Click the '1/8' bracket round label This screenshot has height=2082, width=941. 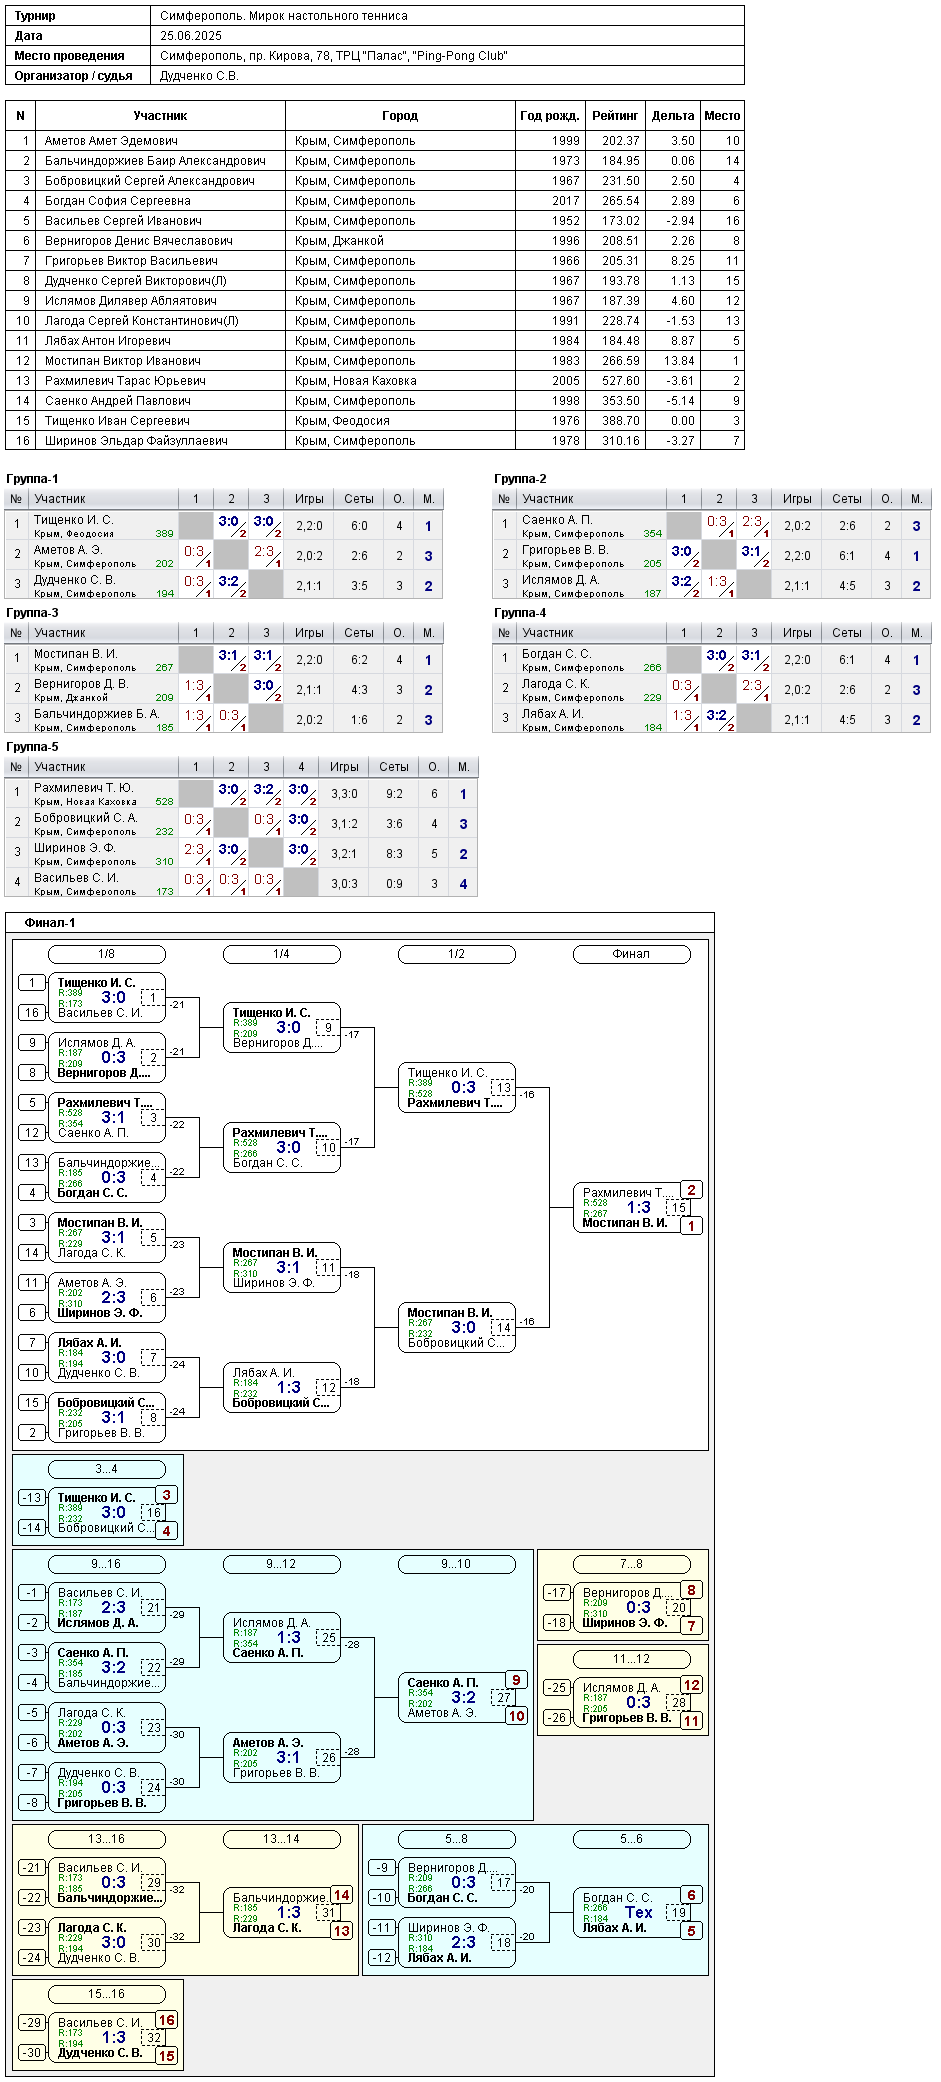click(107, 954)
